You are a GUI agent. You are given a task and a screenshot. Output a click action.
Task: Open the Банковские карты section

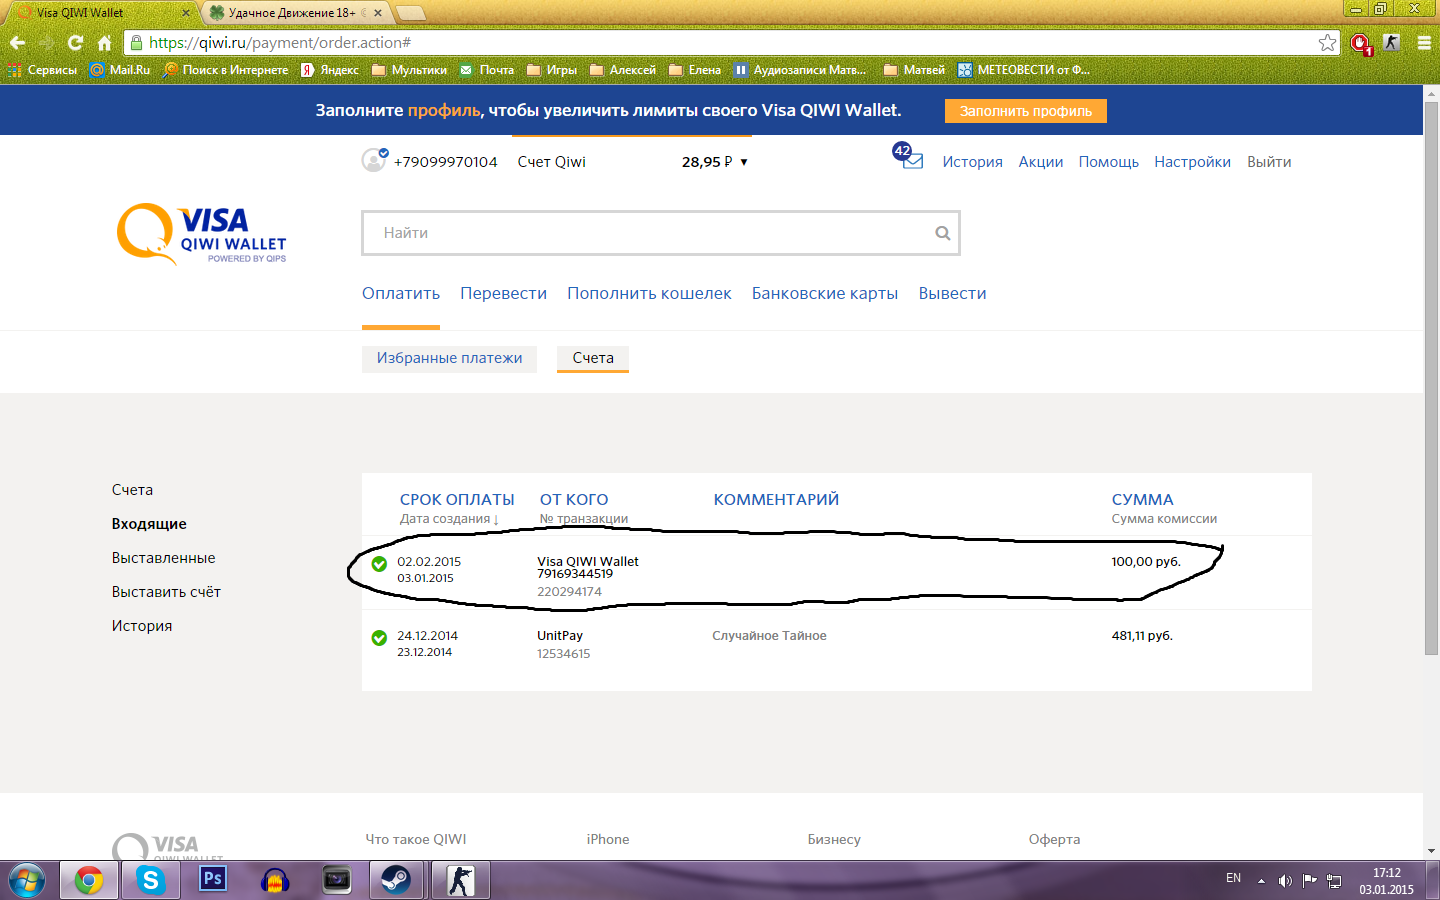[825, 293]
